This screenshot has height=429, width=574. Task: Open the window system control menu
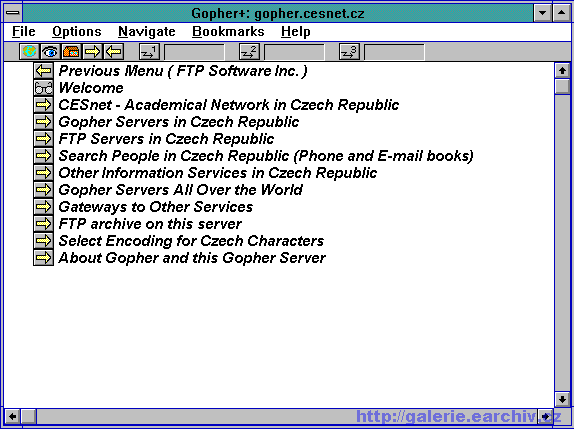point(13,13)
